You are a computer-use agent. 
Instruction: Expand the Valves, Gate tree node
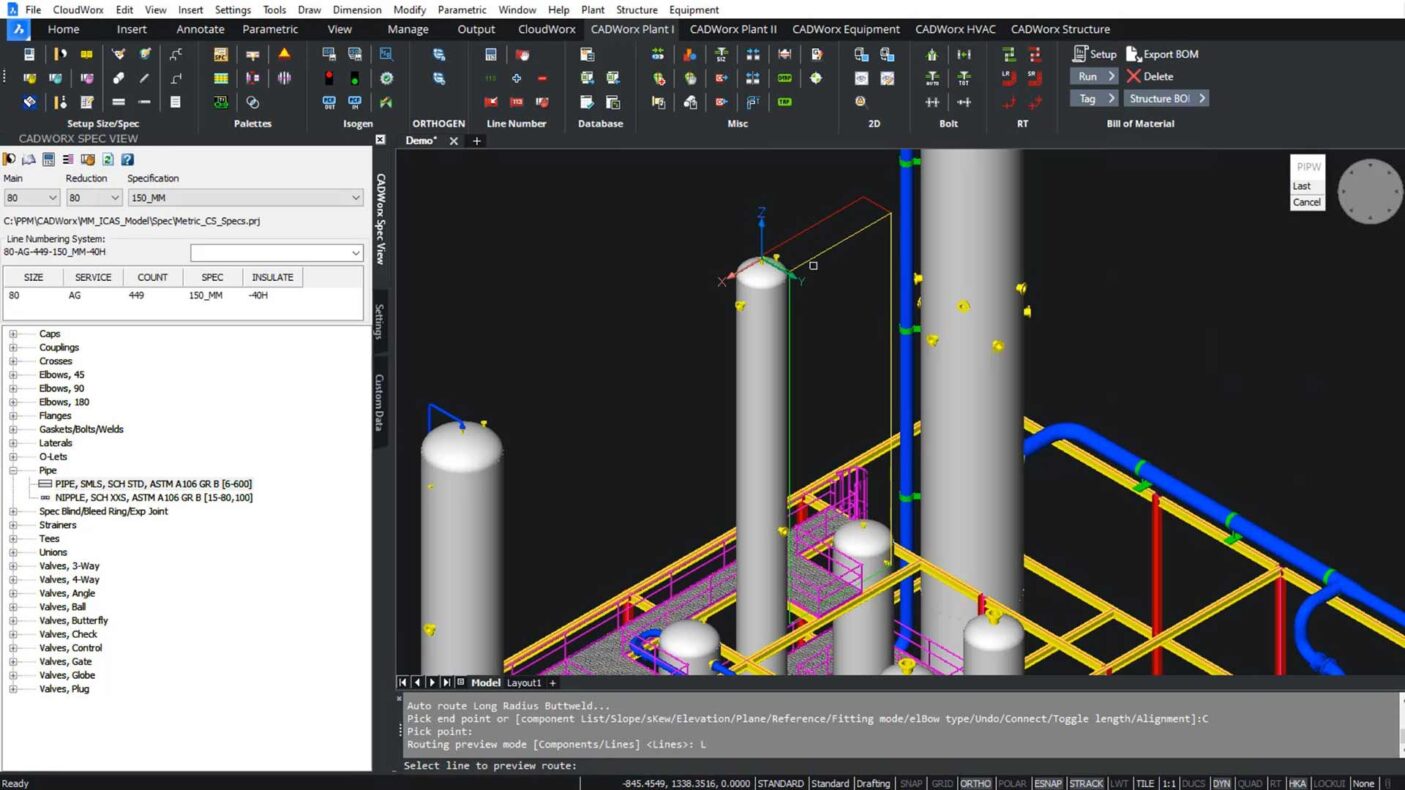[x=13, y=661]
